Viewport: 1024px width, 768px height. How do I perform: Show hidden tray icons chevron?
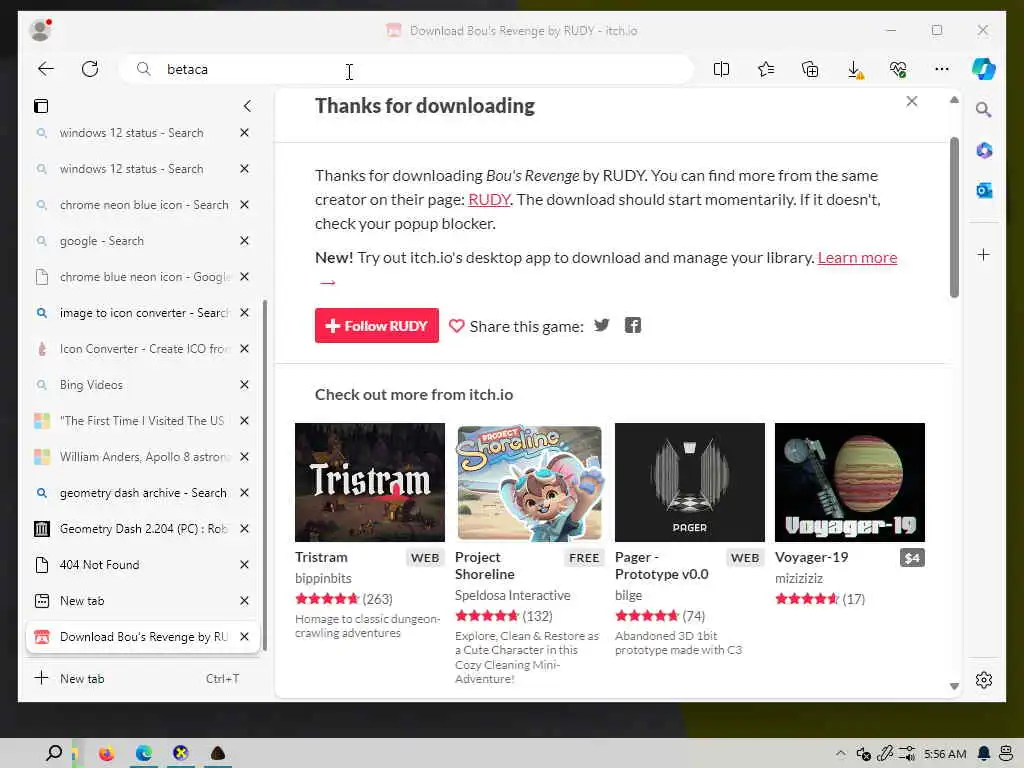point(840,754)
